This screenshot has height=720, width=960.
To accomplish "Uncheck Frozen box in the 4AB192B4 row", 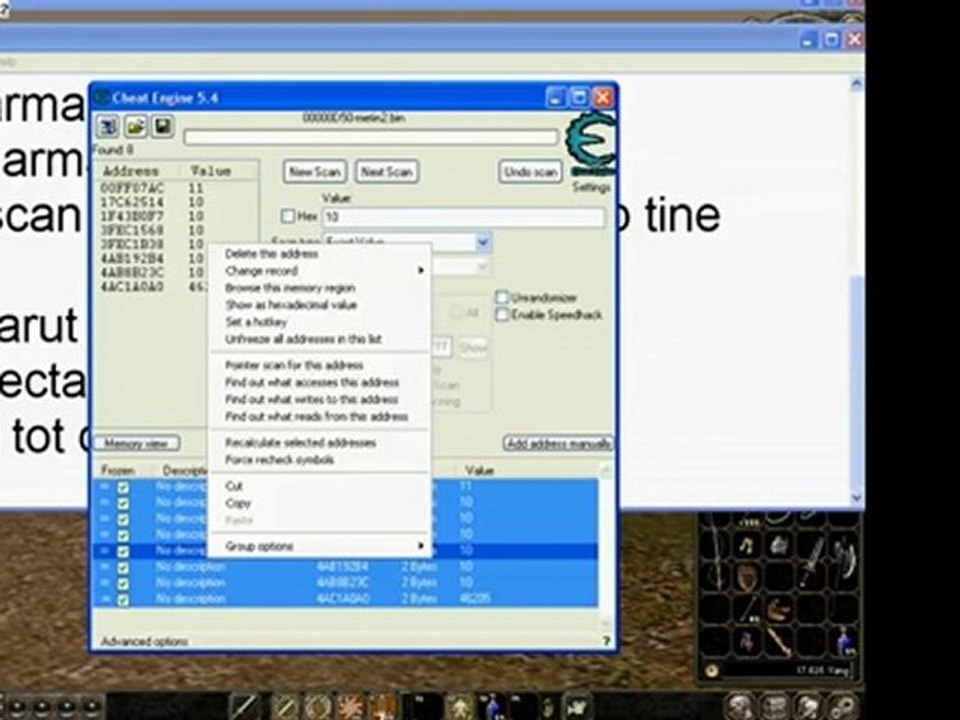I will [123, 568].
